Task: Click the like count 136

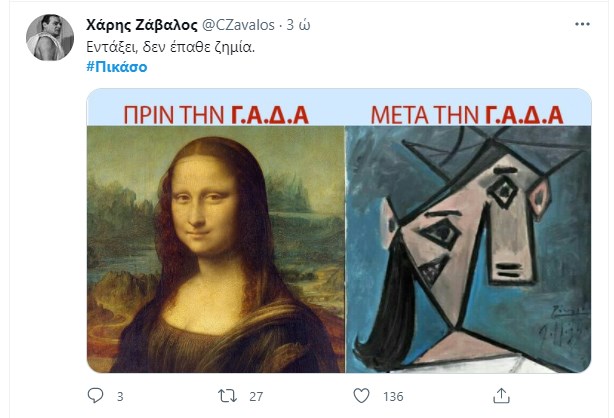Action: (393, 396)
